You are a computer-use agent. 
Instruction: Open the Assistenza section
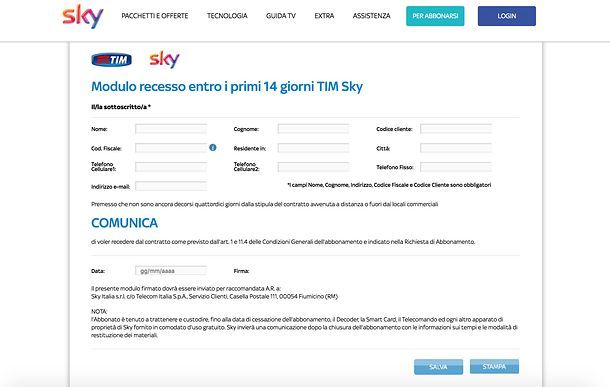pos(372,16)
